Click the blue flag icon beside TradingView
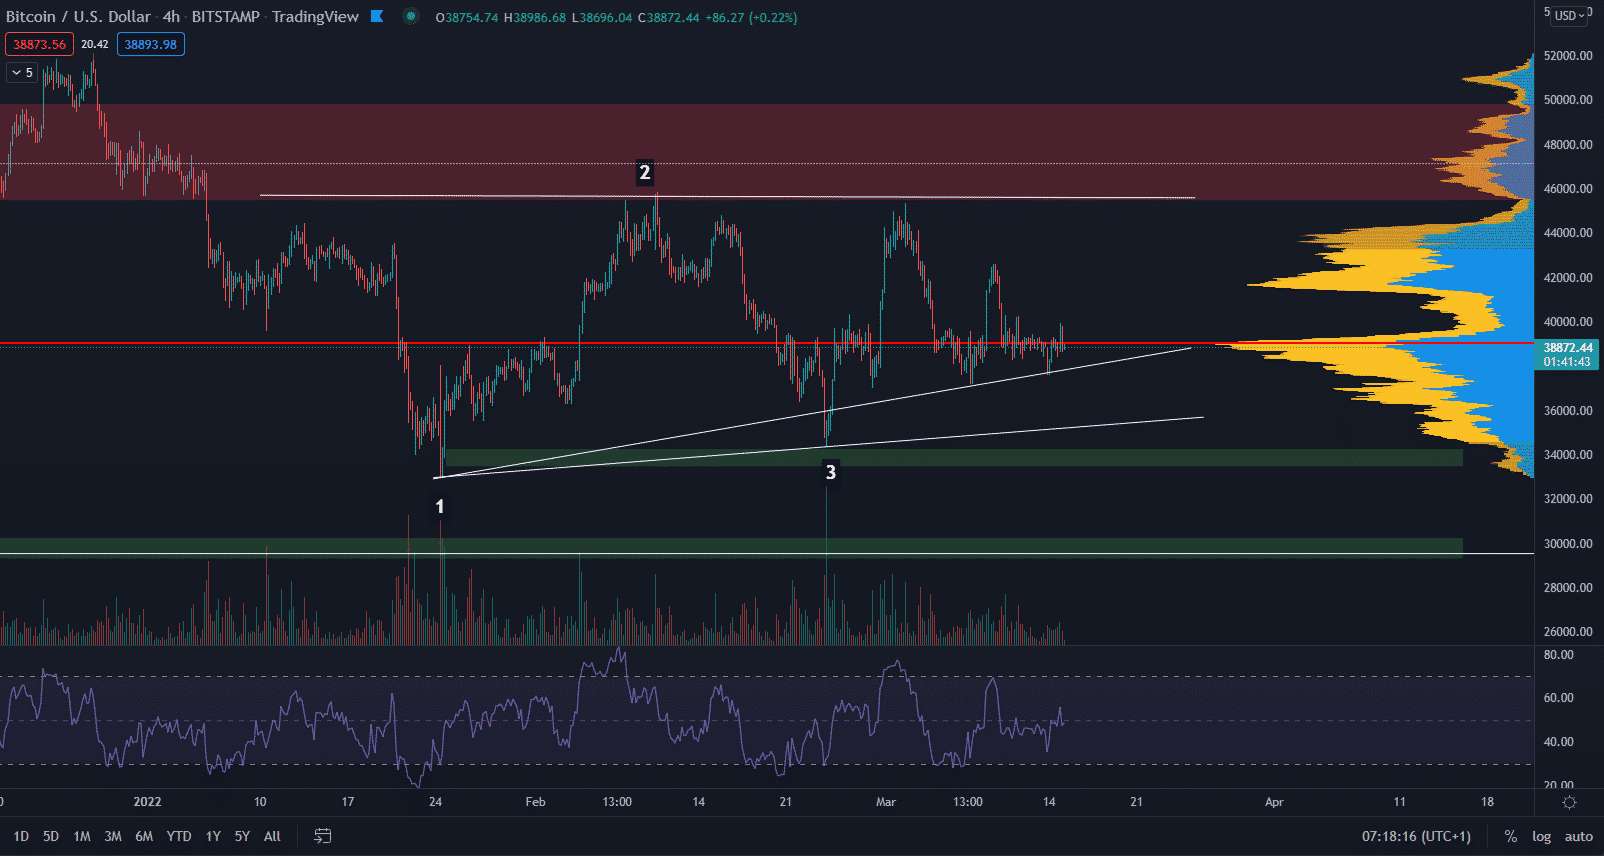 [x=377, y=16]
